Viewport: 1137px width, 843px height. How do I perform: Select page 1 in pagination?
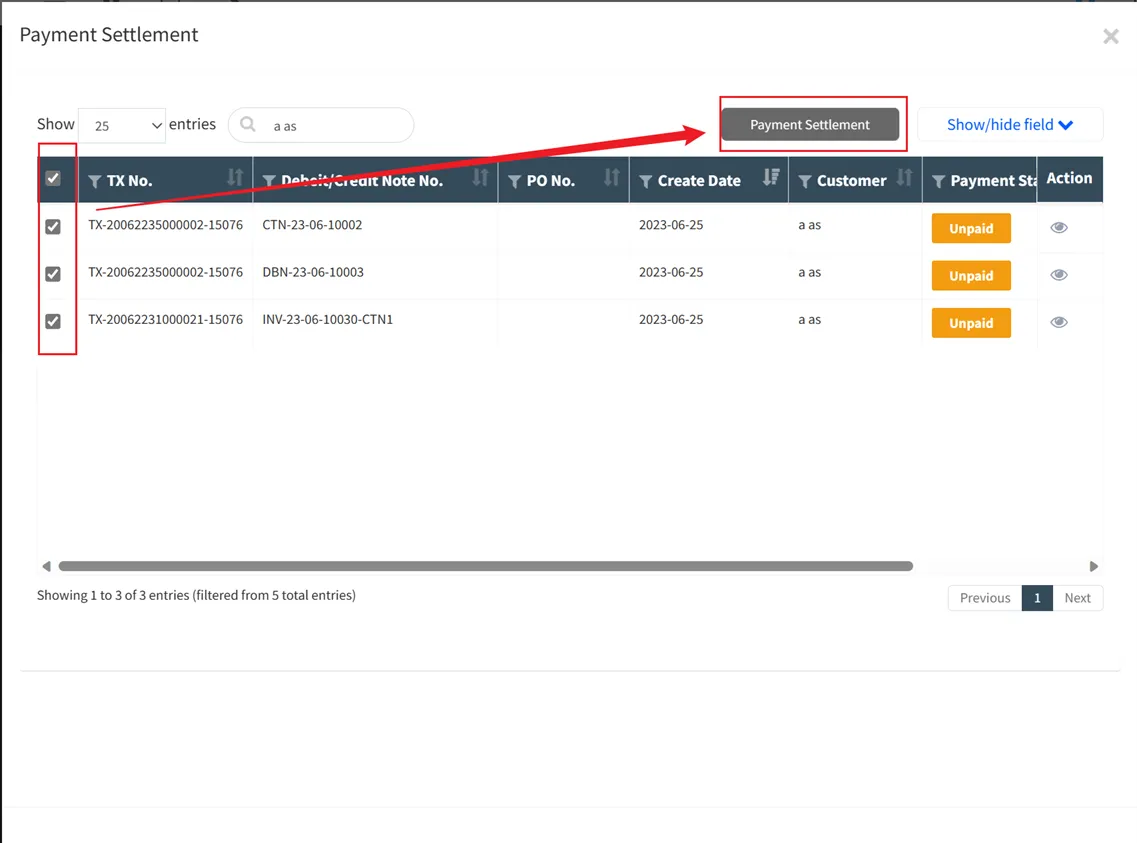pos(1037,598)
